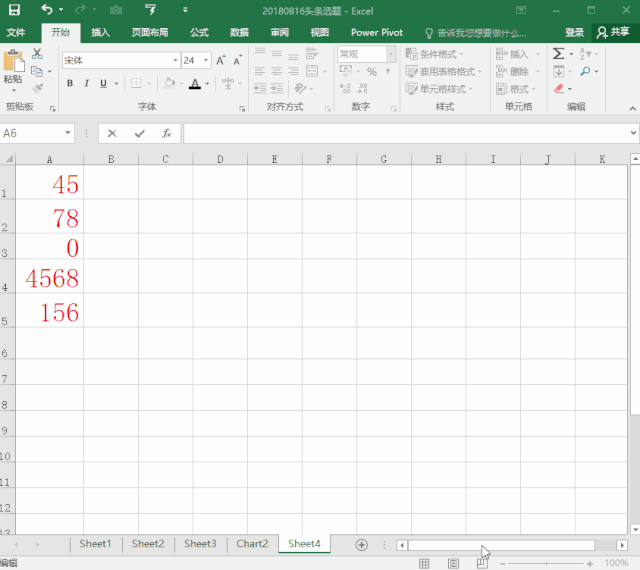Switch to the 公式 tab
Screen dimensions: 640x570
(x=199, y=32)
